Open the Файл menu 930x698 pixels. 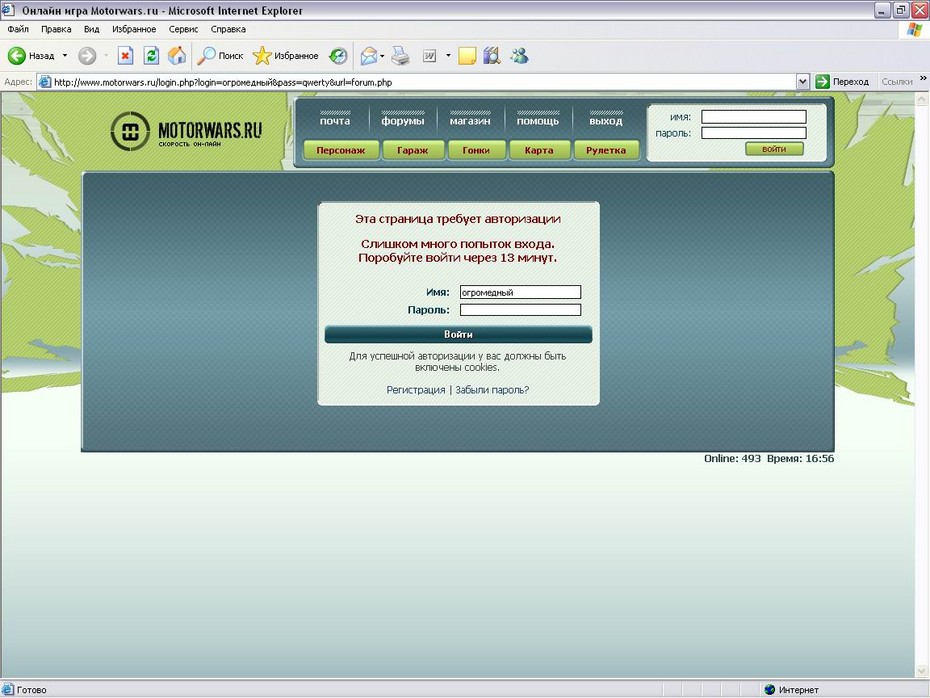18,29
